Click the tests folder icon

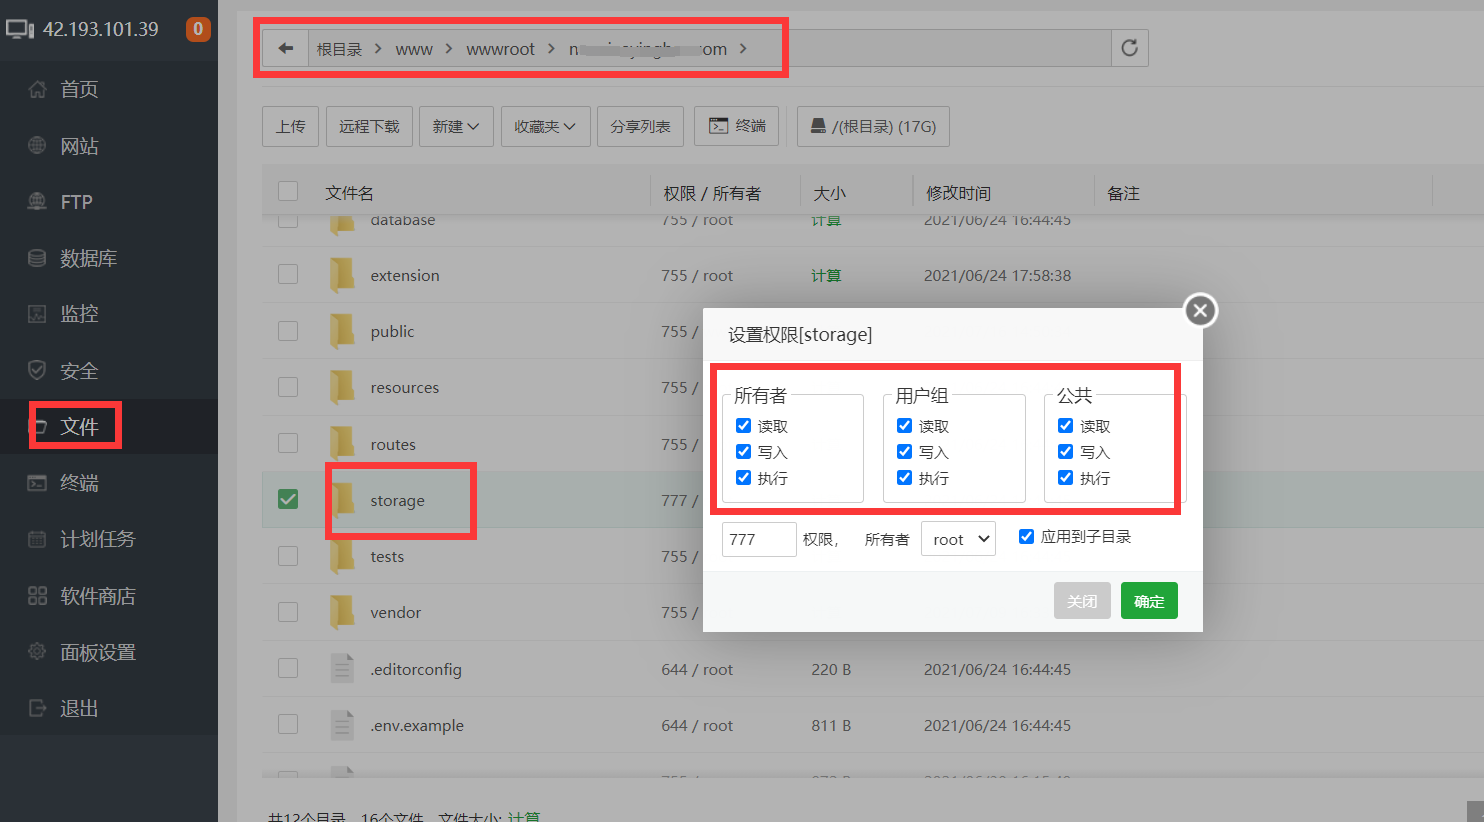(x=342, y=556)
